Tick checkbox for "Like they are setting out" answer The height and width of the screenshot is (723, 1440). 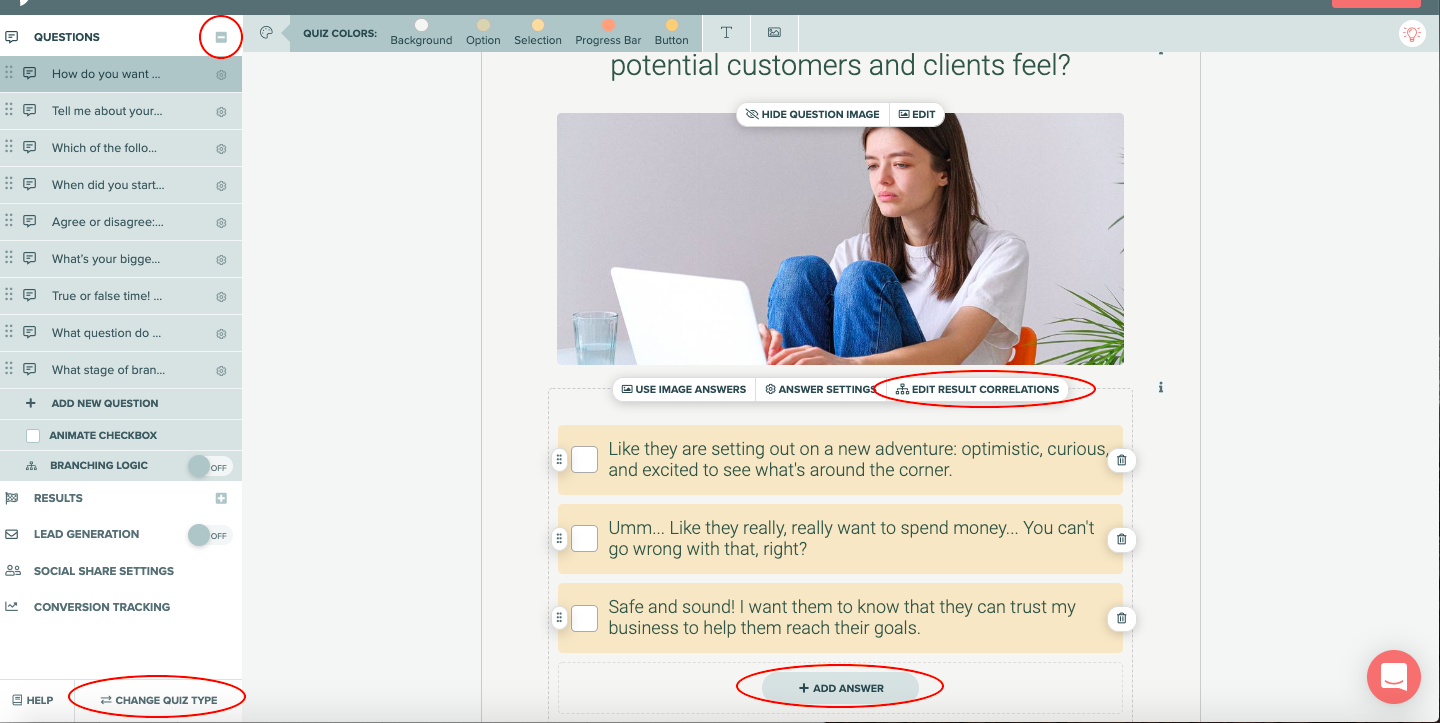point(584,460)
